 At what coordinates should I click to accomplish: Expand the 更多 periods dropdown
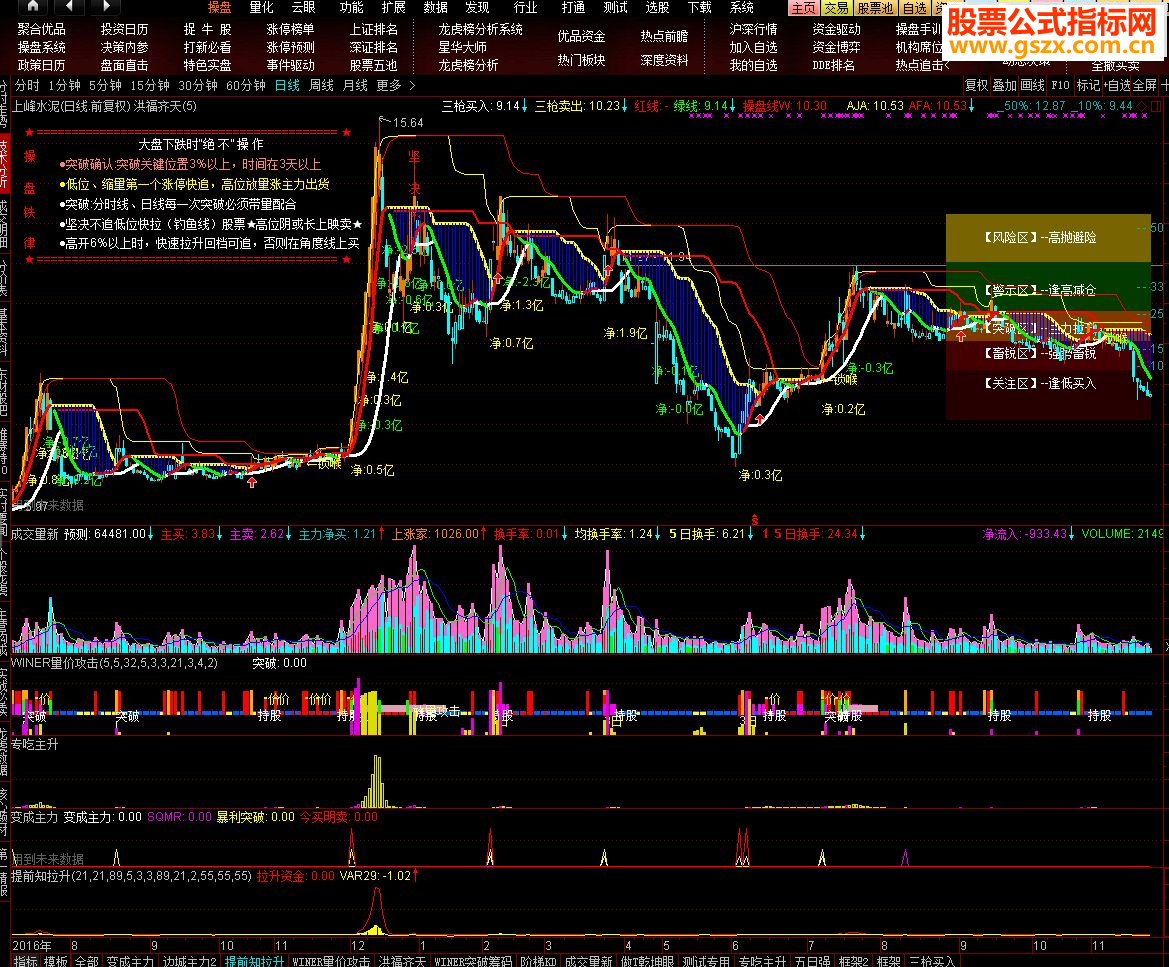[395, 86]
